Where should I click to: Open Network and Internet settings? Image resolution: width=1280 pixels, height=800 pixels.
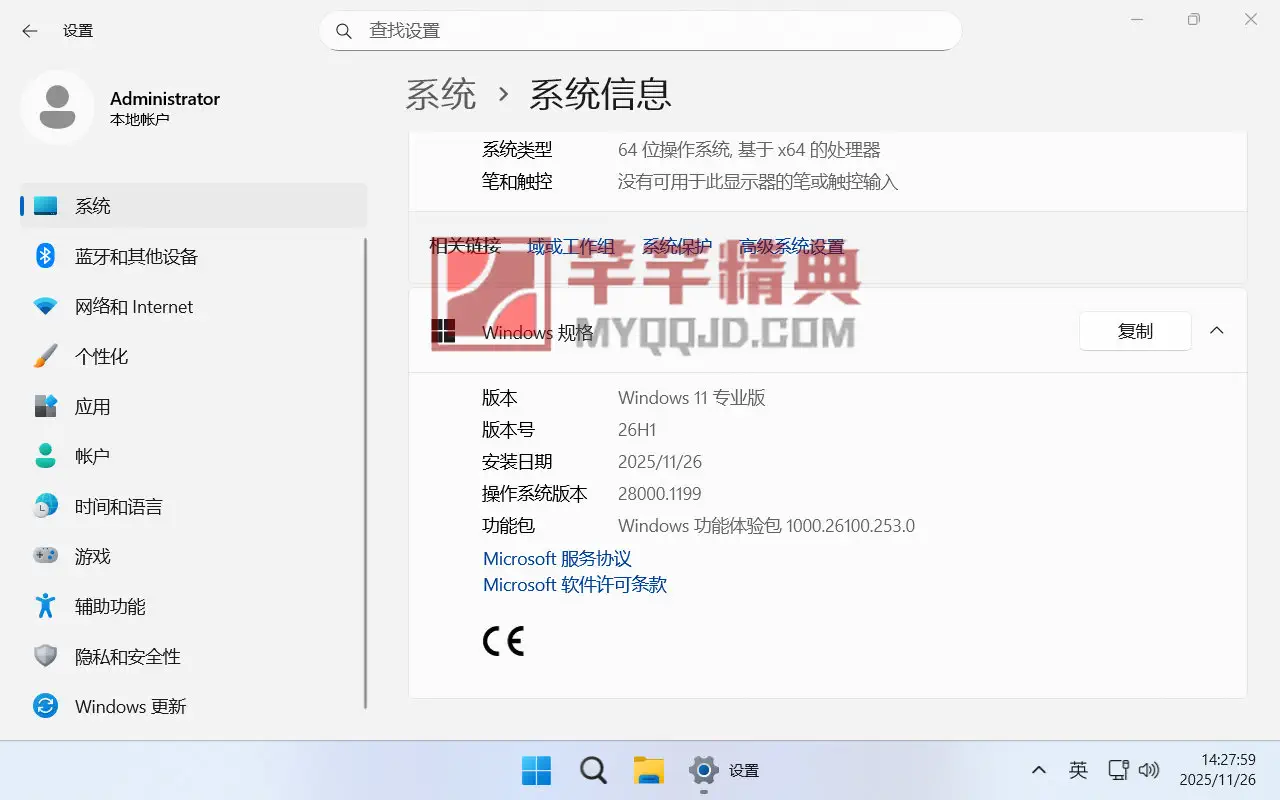[x=133, y=307]
